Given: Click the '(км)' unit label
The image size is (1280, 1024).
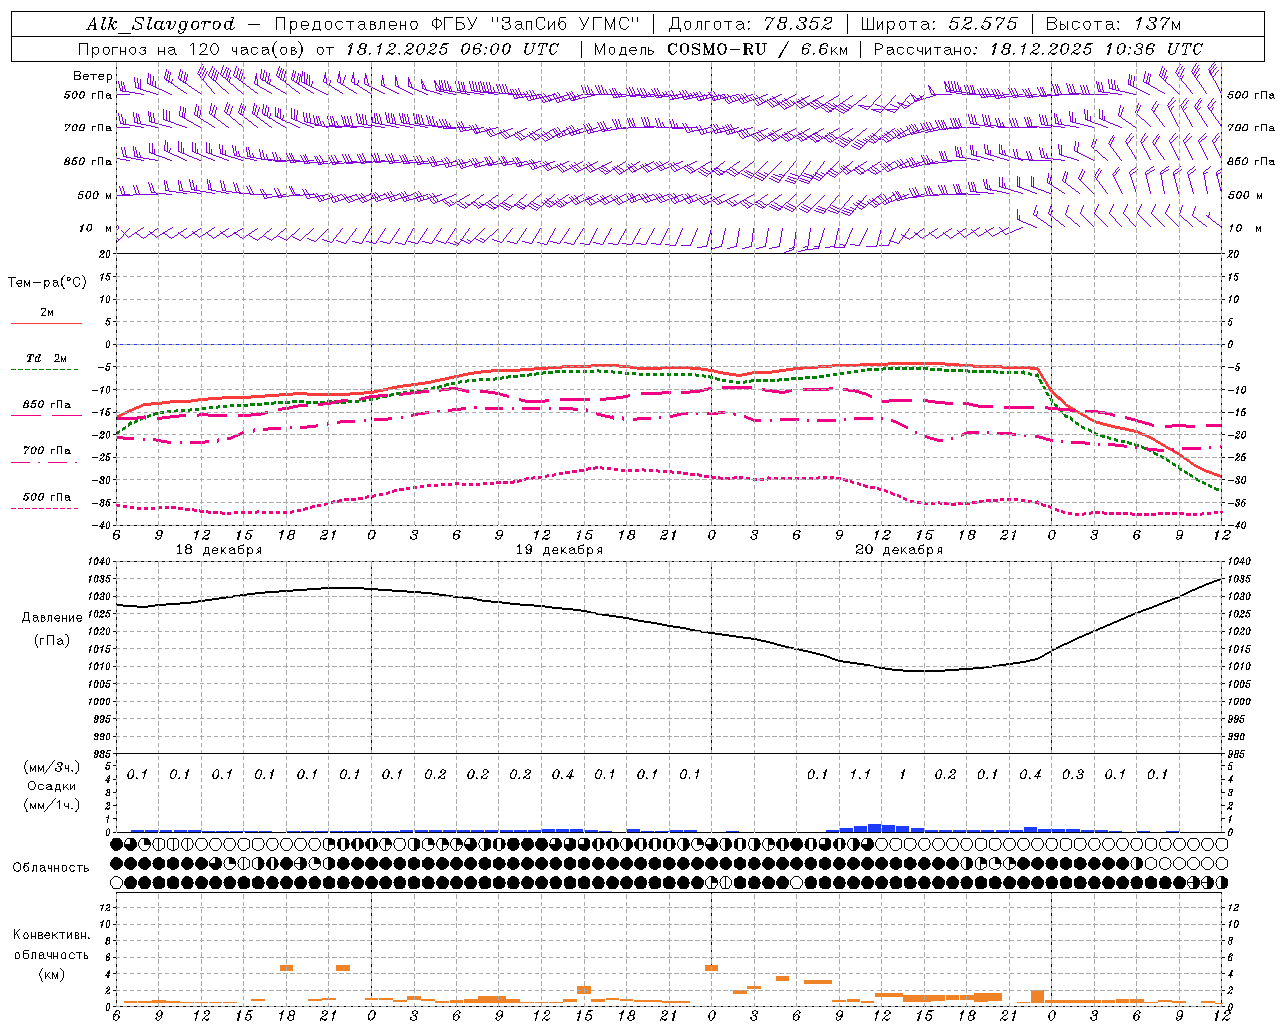Looking at the screenshot, I should 52,974.
